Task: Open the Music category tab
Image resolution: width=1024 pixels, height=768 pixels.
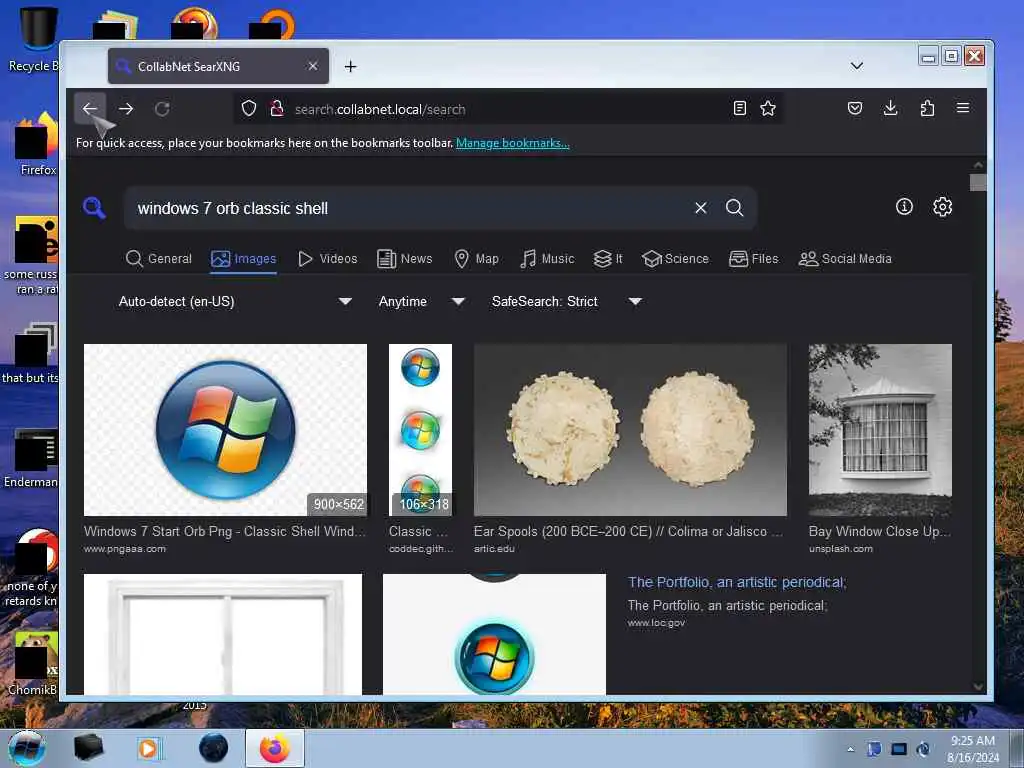Action: coord(547,259)
